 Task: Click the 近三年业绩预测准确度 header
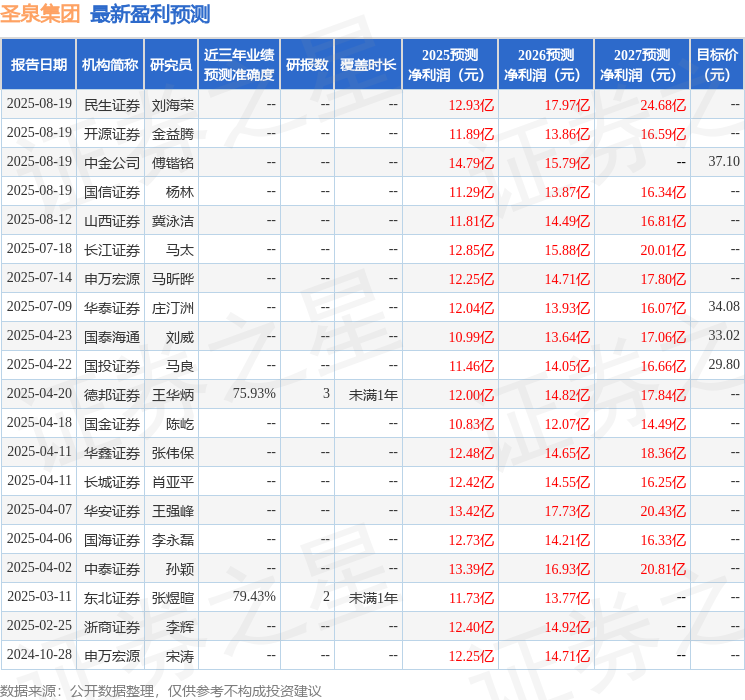click(x=239, y=65)
